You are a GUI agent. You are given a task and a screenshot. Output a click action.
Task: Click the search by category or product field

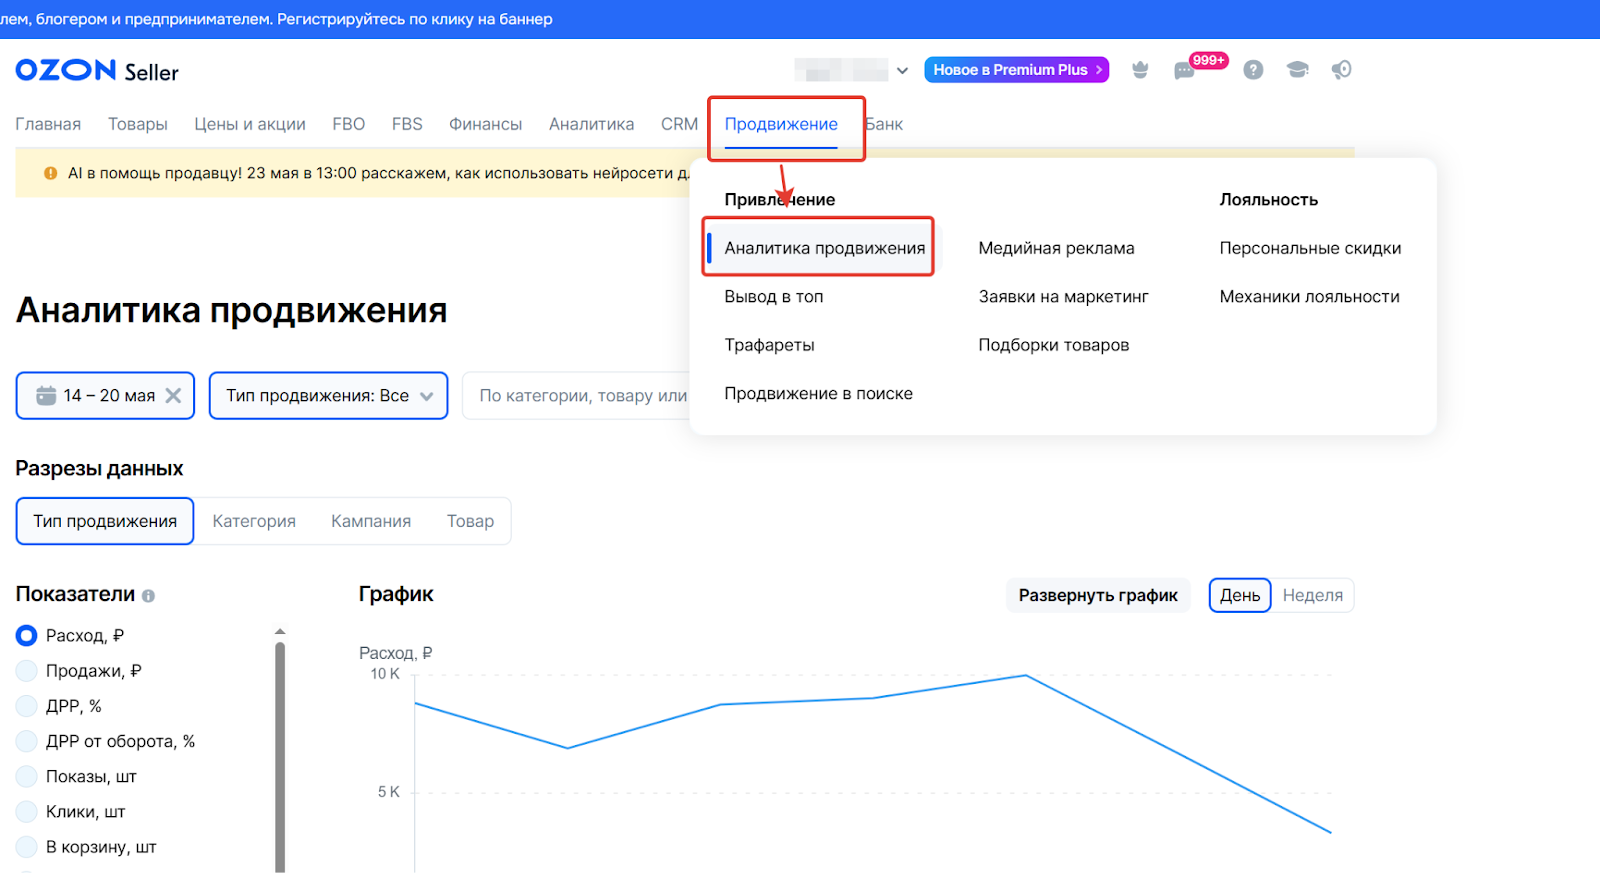576,395
